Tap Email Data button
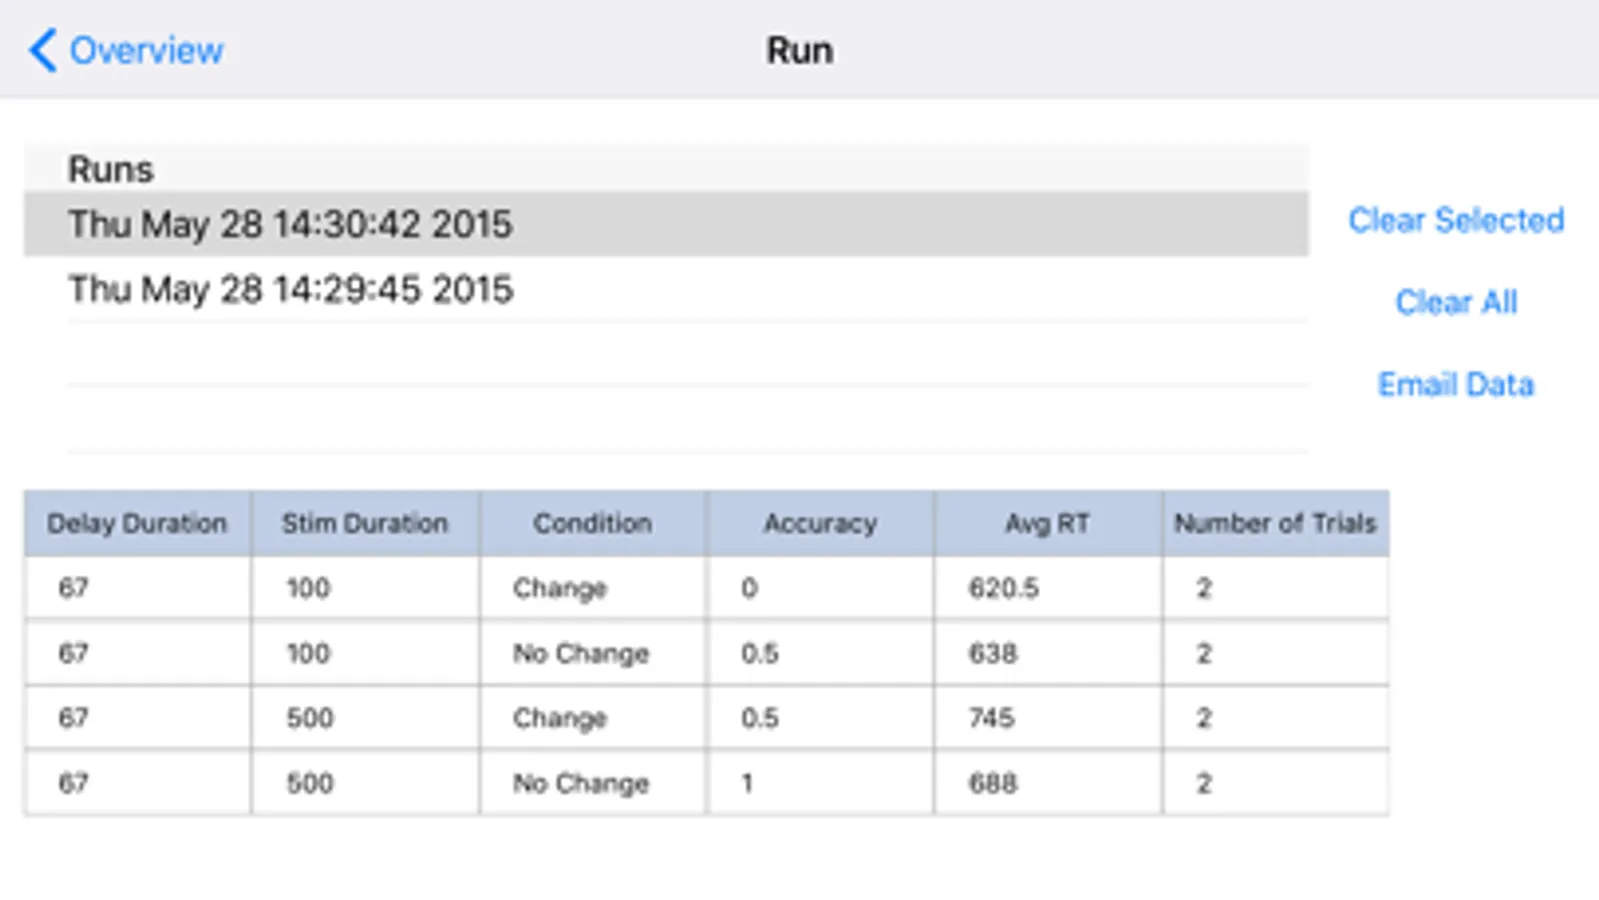This screenshot has height=900, width=1599. coord(1455,384)
